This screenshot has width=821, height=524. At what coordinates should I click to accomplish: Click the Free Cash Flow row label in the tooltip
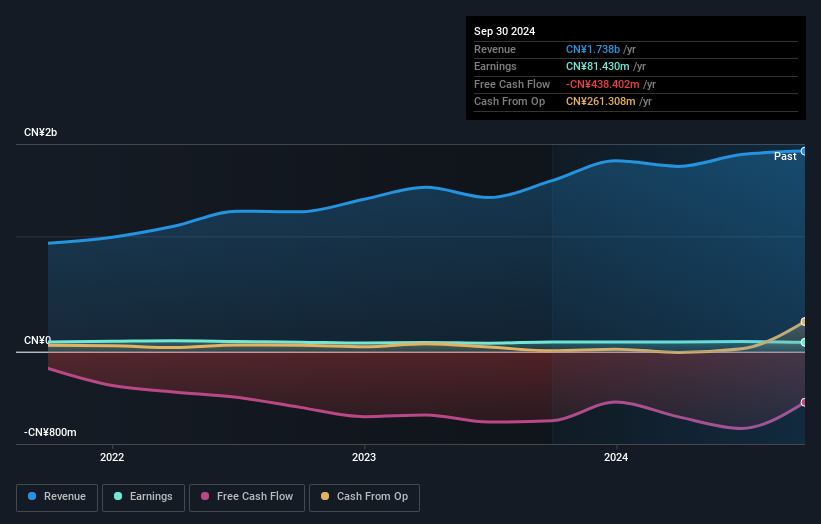coord(512,84)
